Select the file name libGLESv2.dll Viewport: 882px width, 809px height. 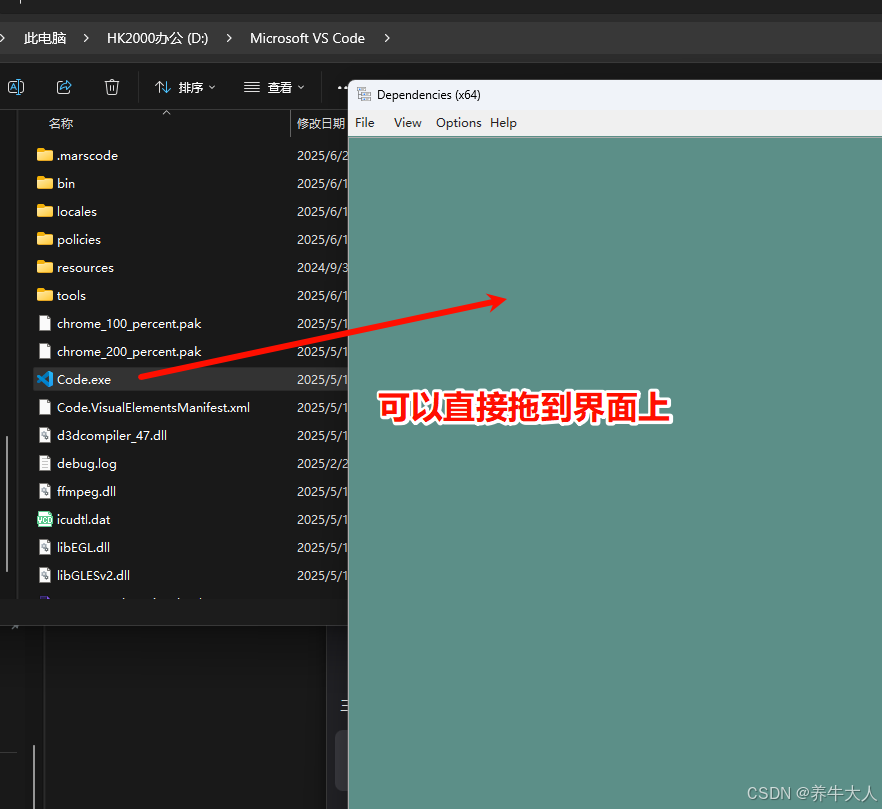93,576
